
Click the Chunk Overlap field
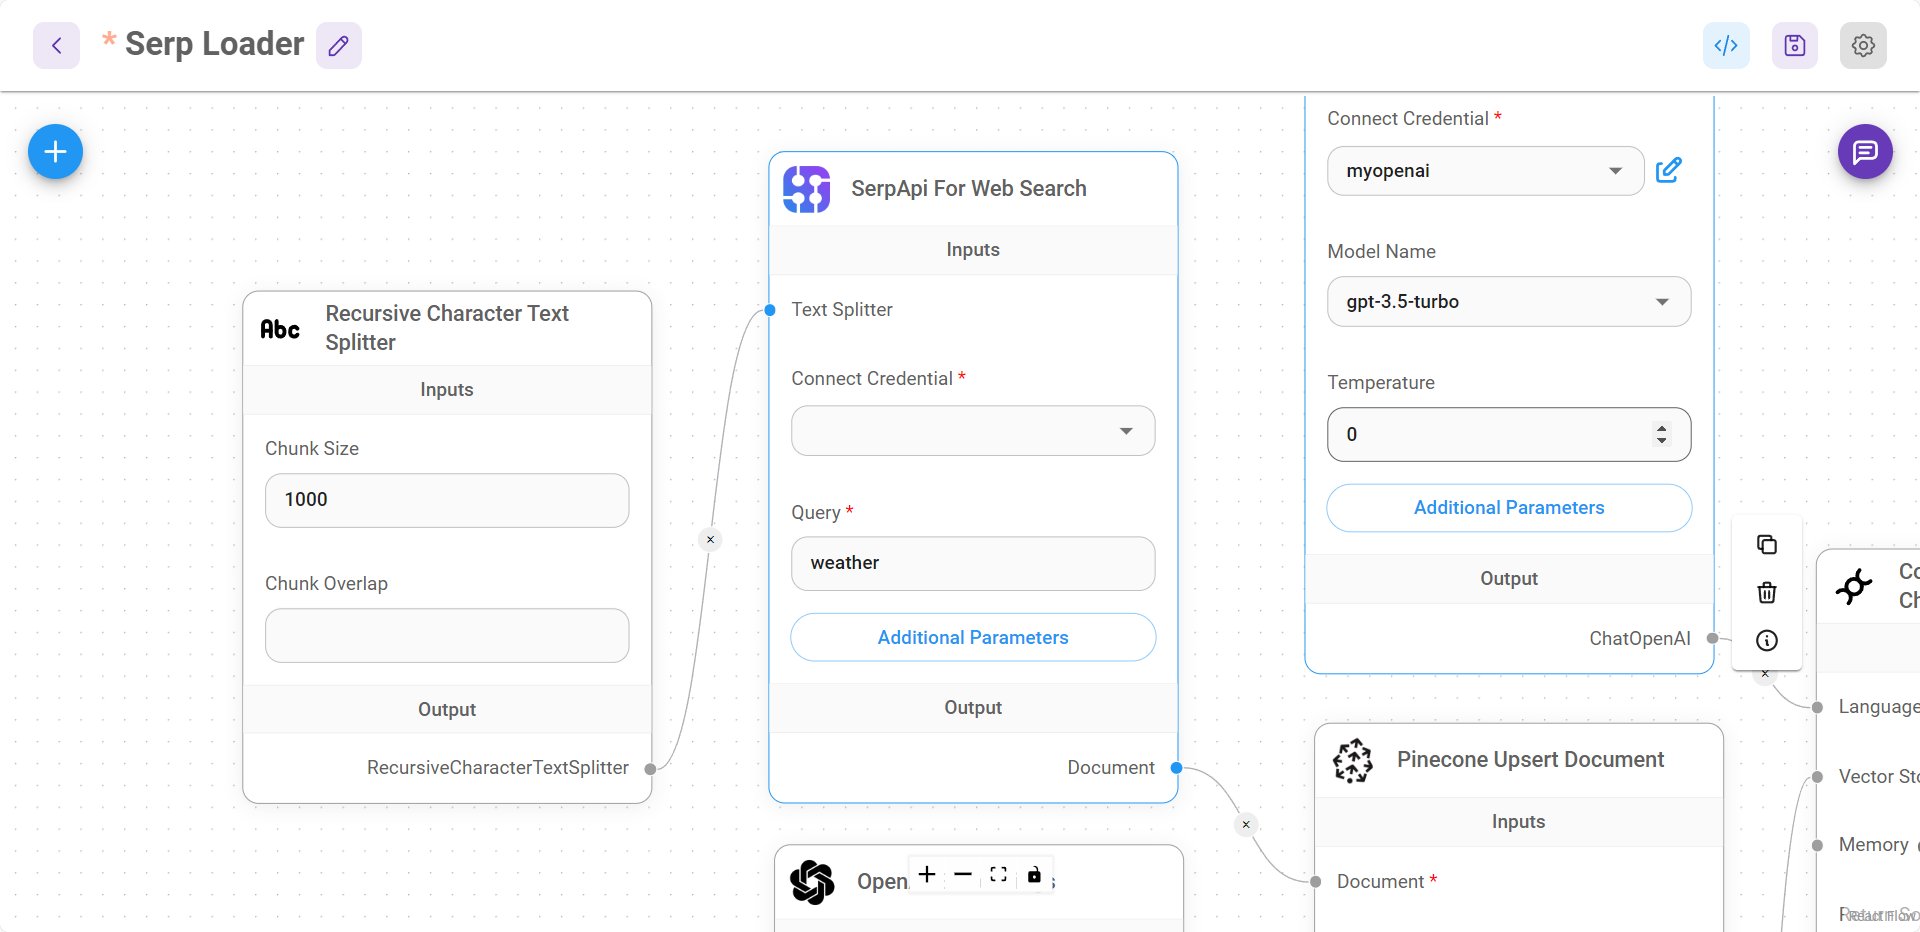point(447,635)
